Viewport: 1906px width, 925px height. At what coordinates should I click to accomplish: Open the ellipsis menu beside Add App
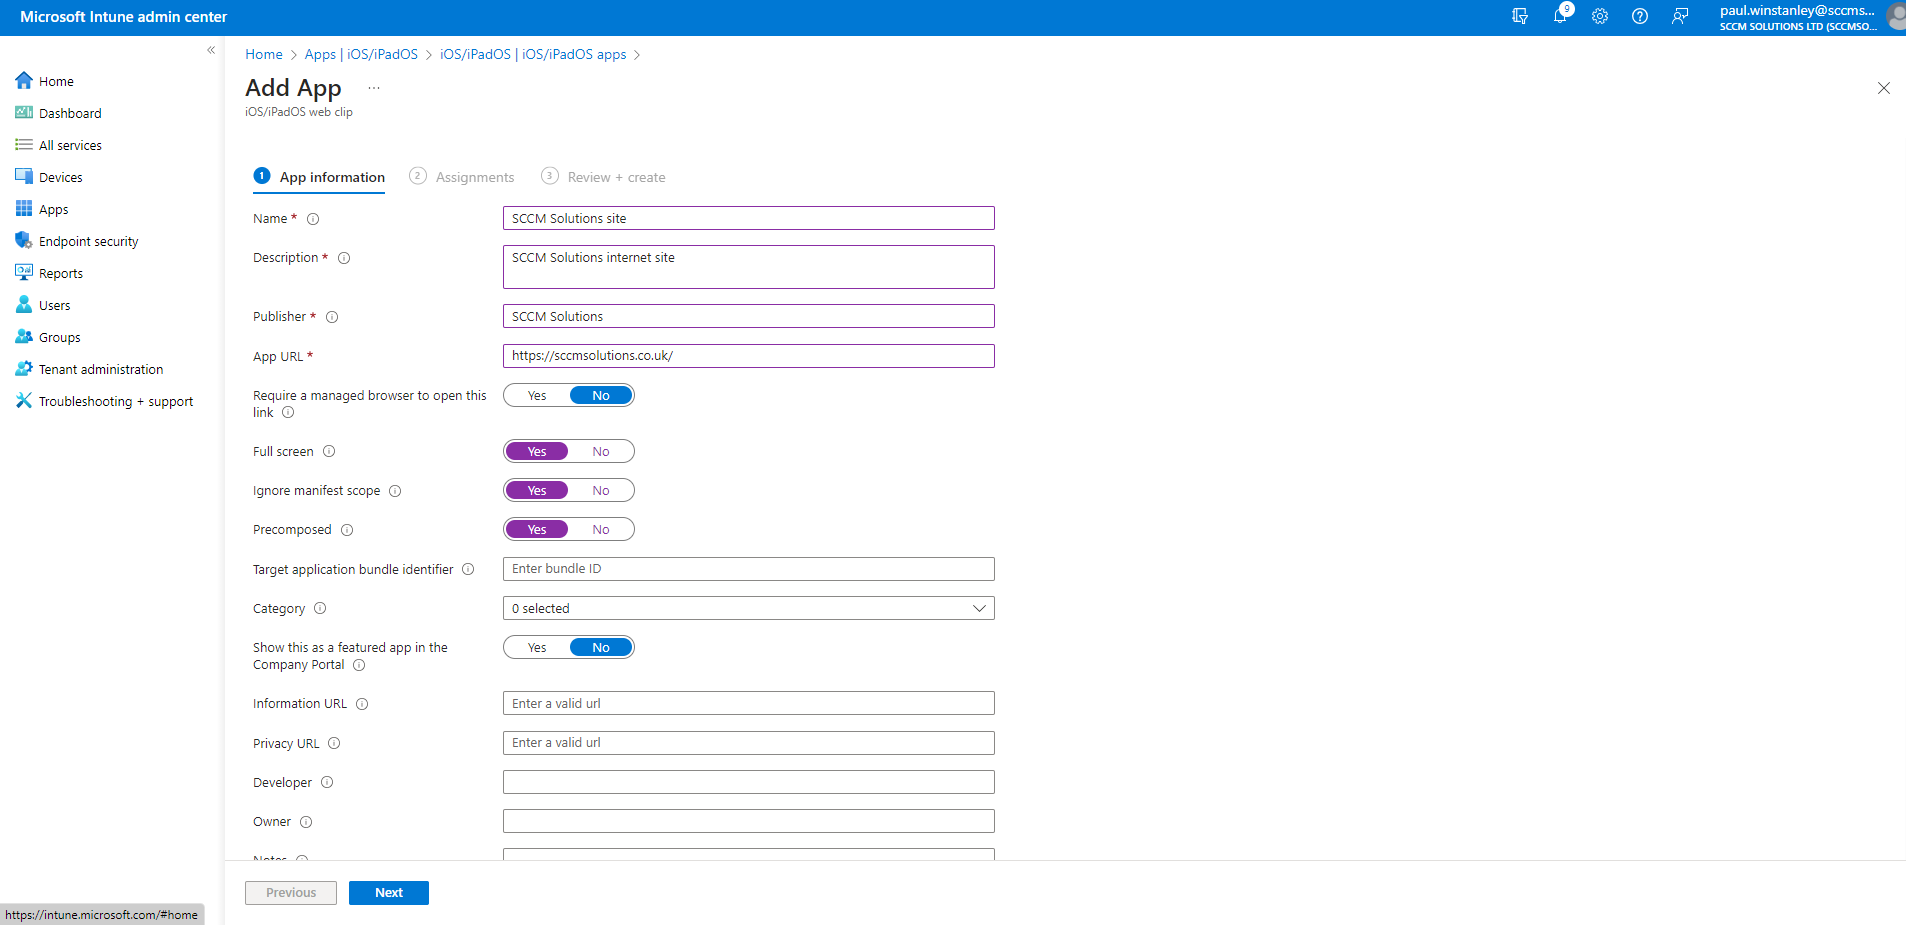click(374, 88)
